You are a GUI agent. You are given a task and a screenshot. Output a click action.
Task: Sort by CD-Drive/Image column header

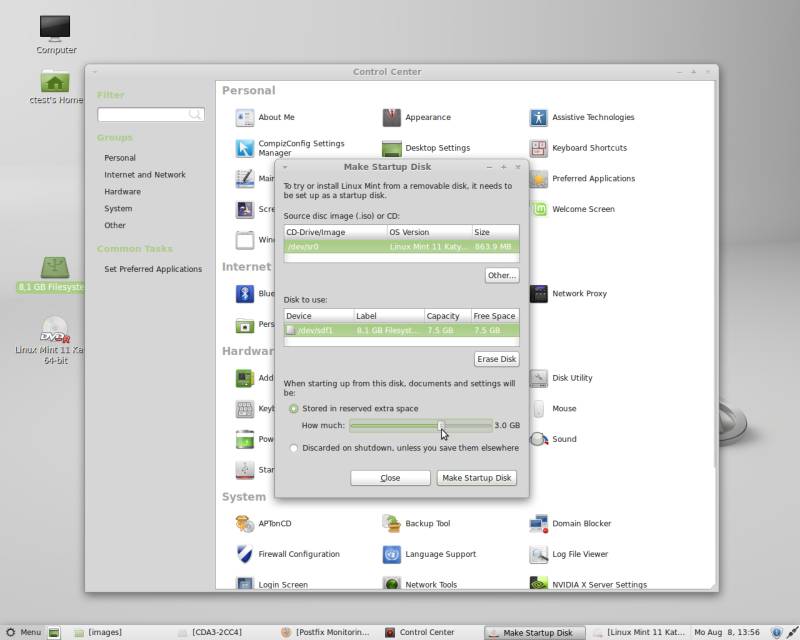[335, 232]
